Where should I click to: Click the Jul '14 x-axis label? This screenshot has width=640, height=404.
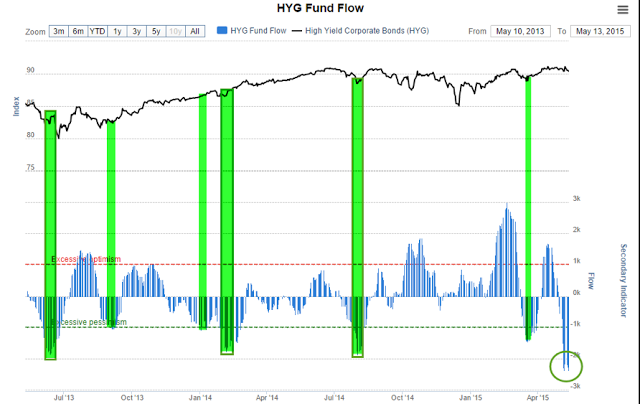click(336, 397)
